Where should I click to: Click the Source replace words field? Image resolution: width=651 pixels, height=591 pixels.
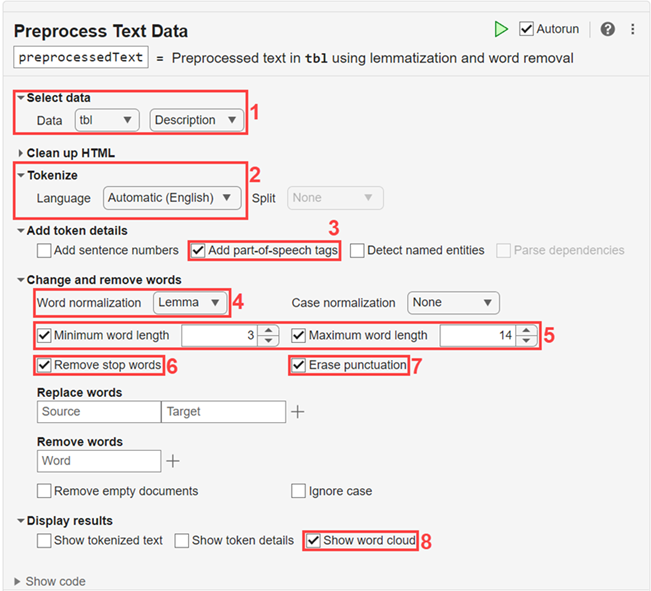[98, 411]
